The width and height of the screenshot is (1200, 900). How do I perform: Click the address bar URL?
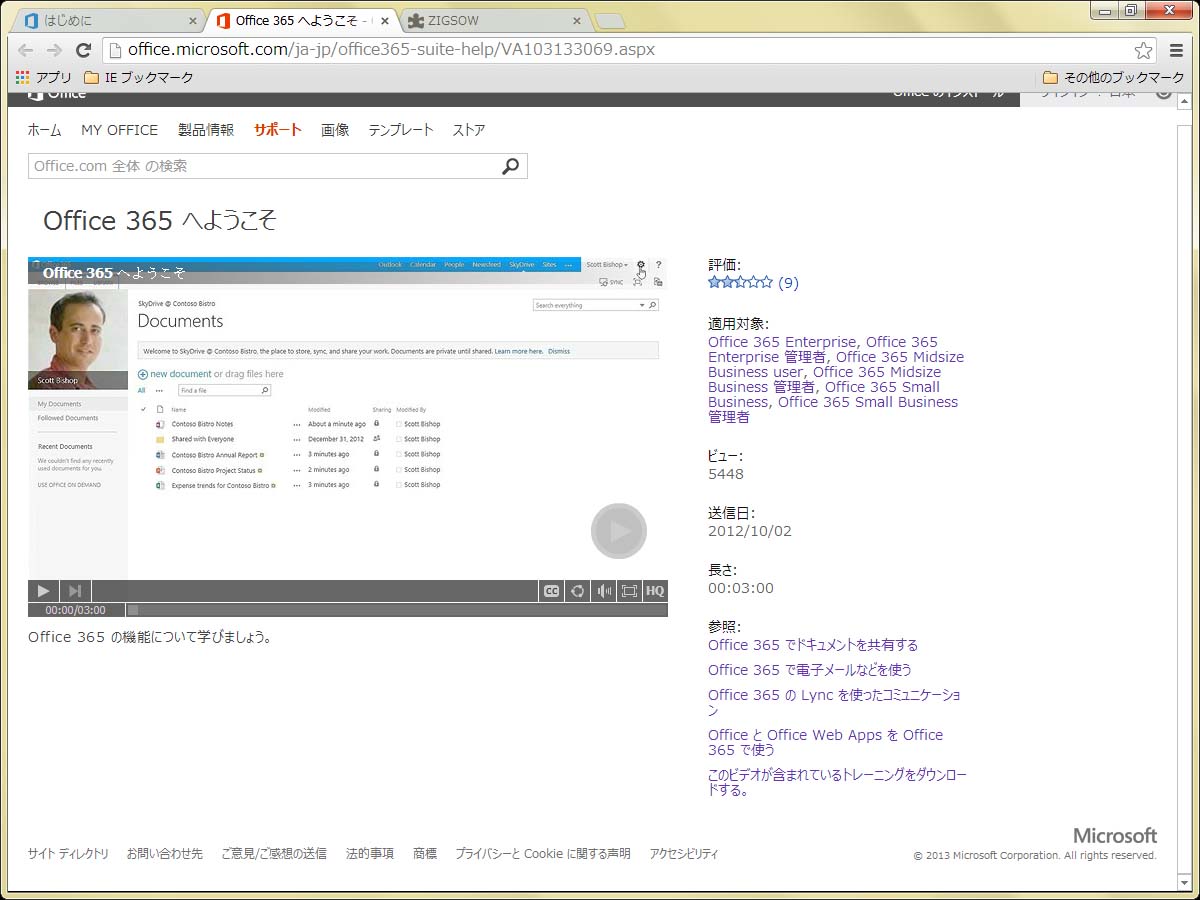(392, 49)
